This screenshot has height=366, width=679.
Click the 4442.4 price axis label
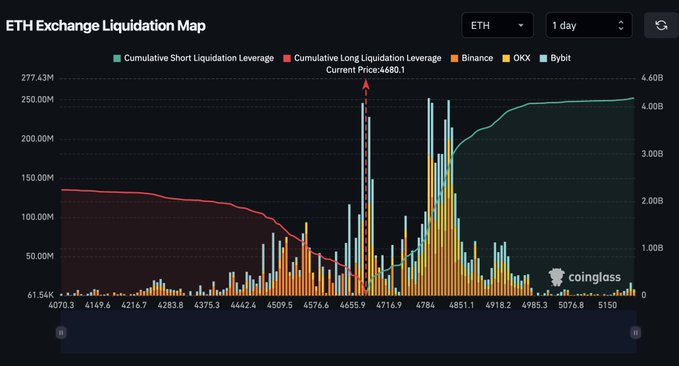tap(243, 305)
